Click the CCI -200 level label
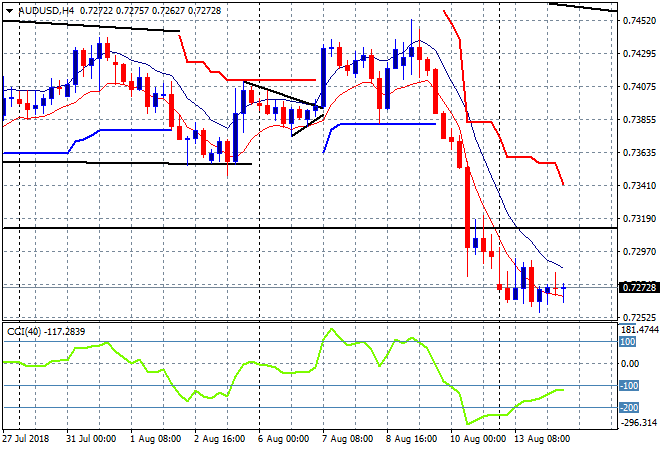The height and width of the screenshot is (450, 660). tap(630, 407)
